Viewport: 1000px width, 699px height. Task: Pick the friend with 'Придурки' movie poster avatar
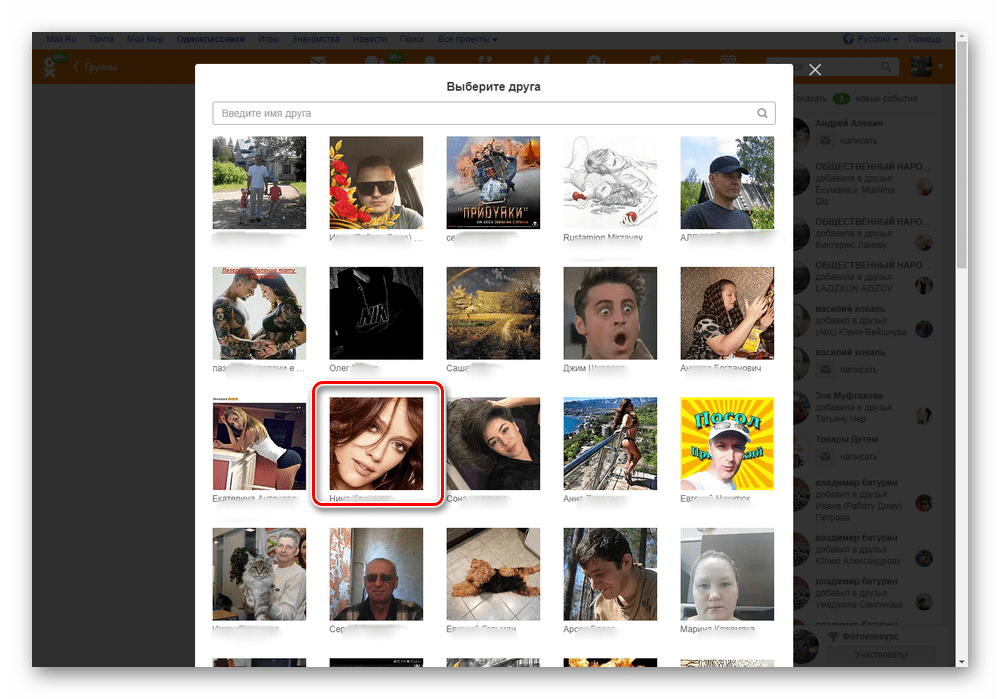click(x=493, y=182)
